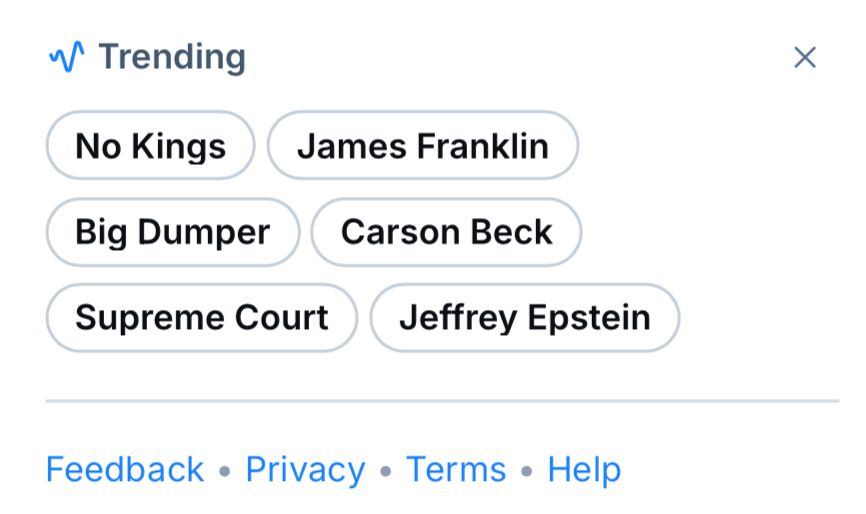Click the blue trending pulse icon

coord(66,58)
